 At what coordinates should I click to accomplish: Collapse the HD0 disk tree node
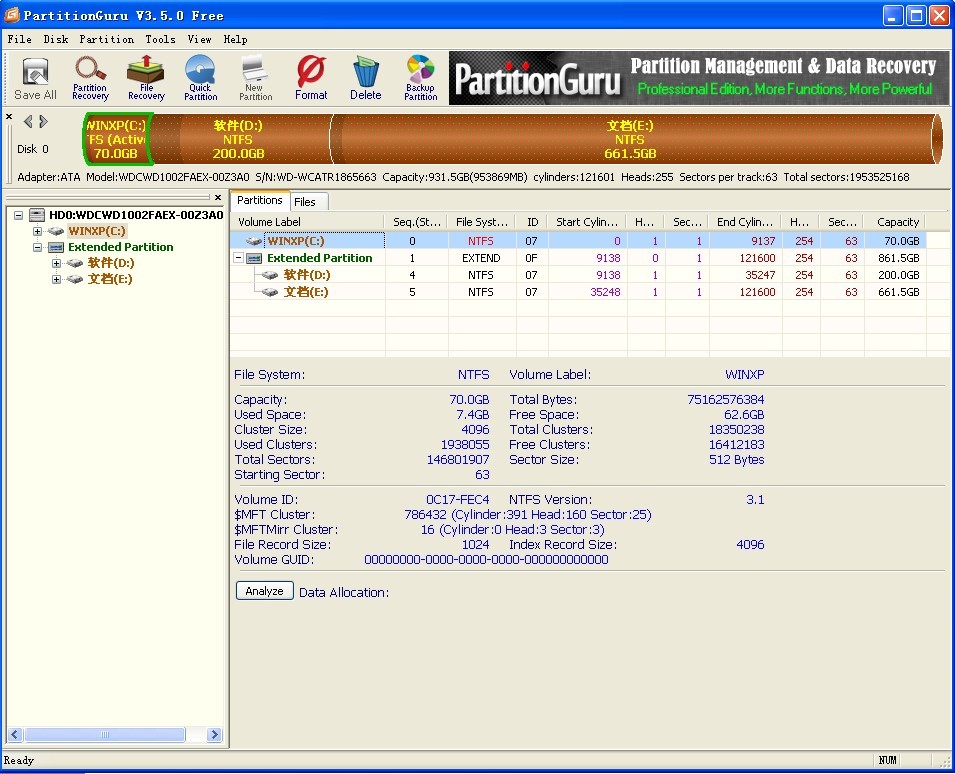point(19,215)
